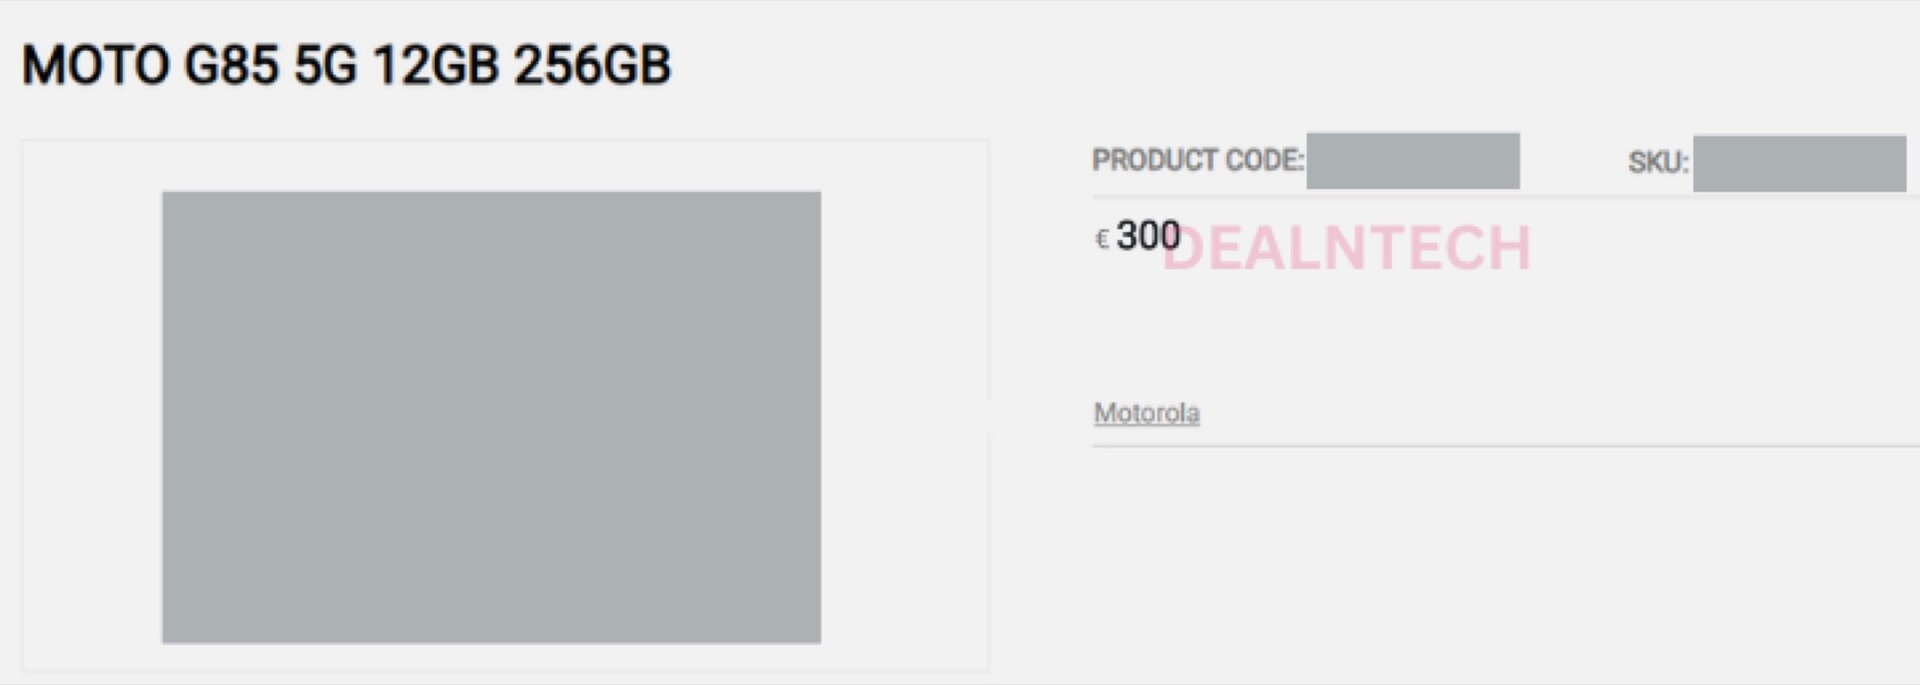Click the Motorola brand link
This screenshot has height=685, width=1920.
pos(1146,413)
